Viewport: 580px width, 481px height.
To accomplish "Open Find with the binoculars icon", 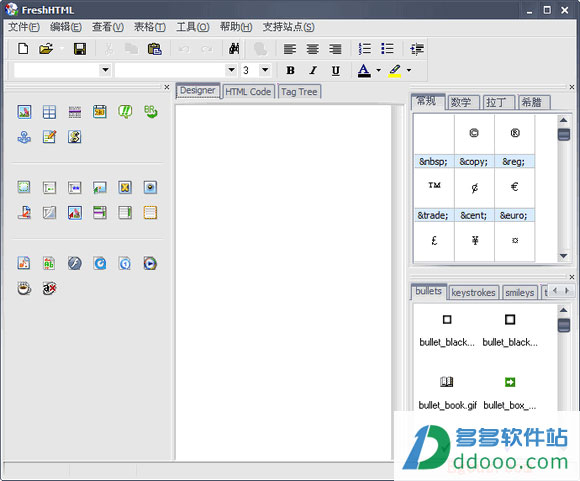I will pos(234,48).
